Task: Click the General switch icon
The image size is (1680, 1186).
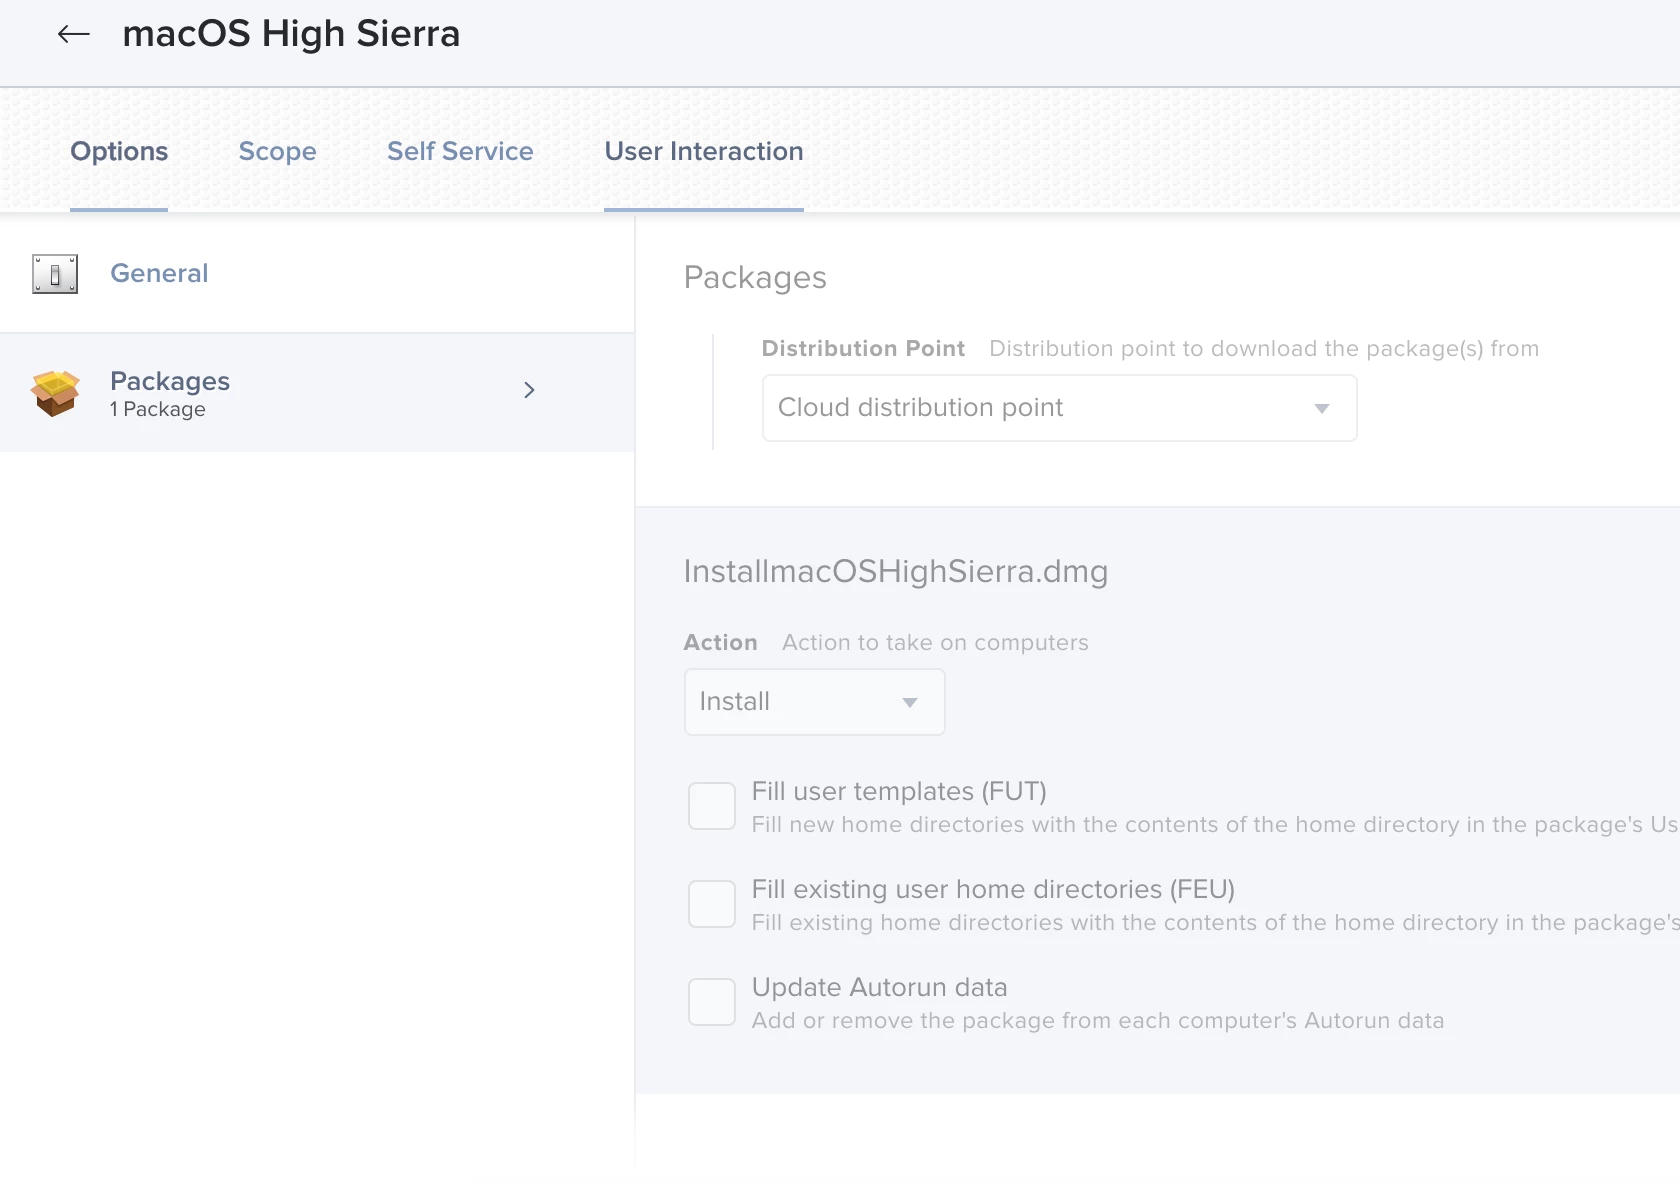Action: (55, 273)
